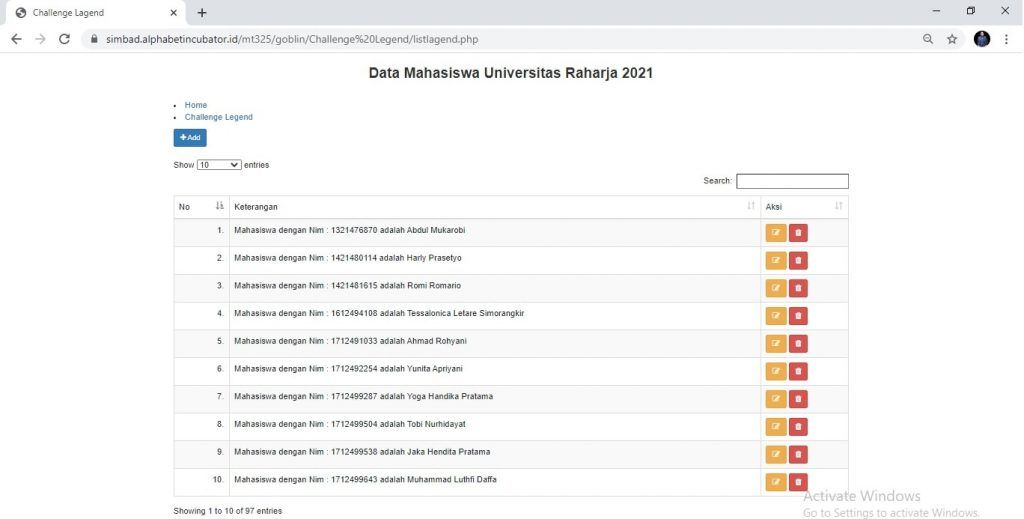Bookmark this page with star icon
This screenshot has height=519, width=1024.
[952, 39]
